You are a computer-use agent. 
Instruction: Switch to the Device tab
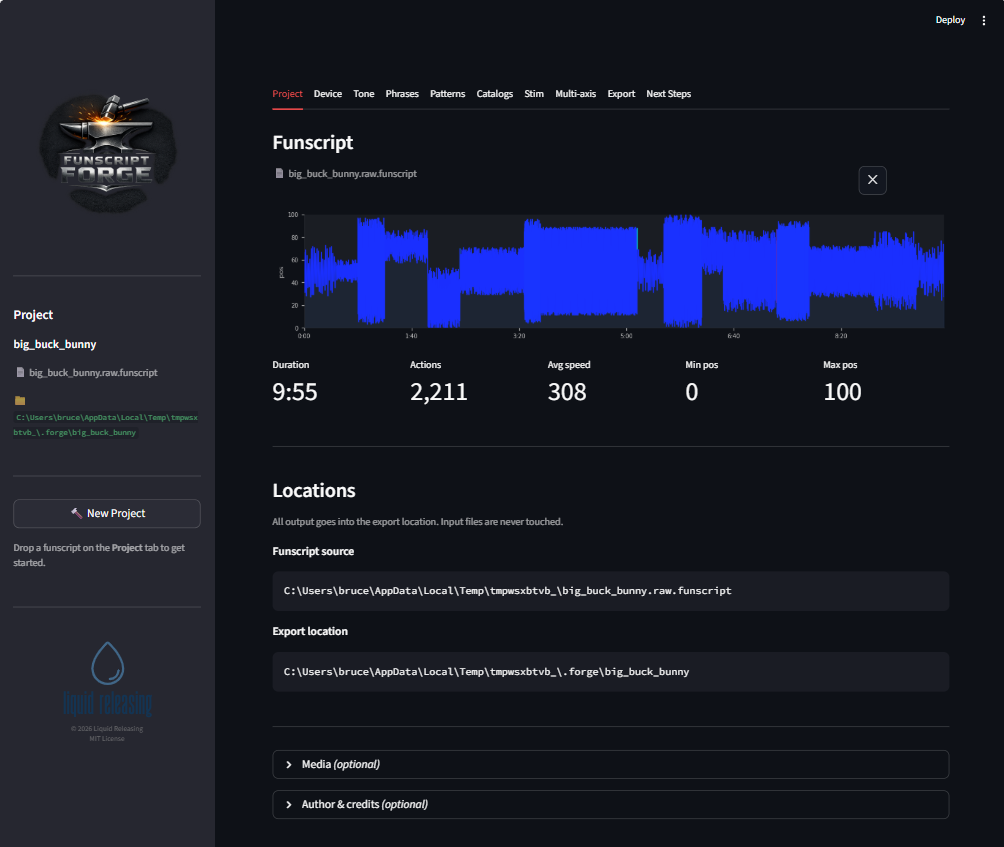pos(327,94)
